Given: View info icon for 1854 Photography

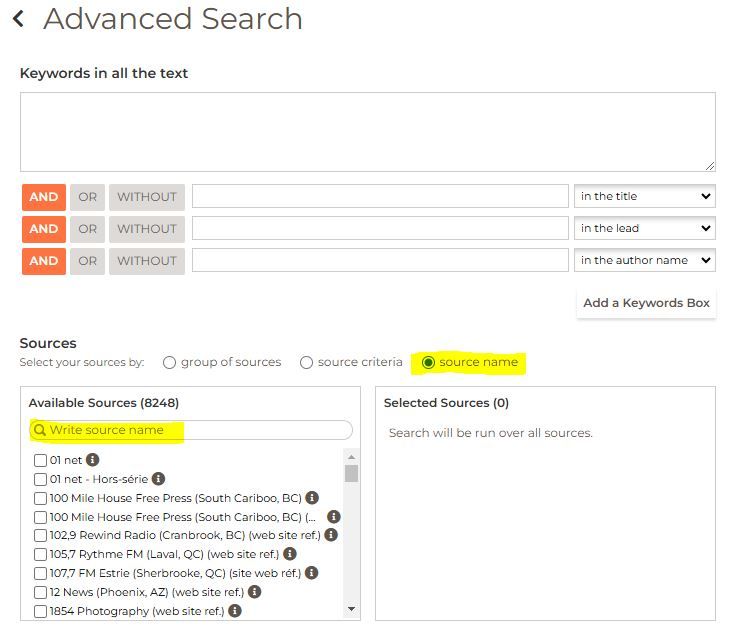Looking at the screenshot, I should (234, 611).
